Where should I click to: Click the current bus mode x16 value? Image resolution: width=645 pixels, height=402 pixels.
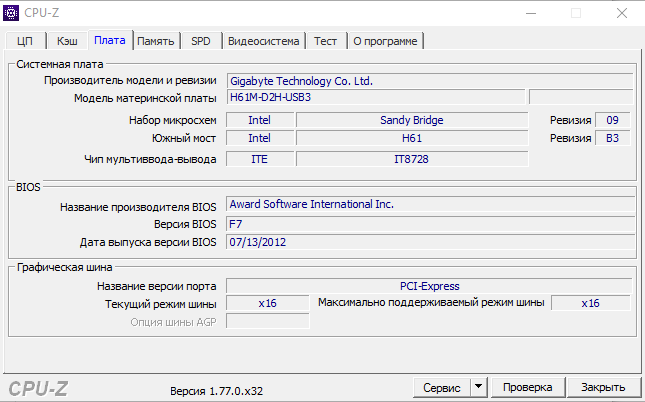click(x=267, y=303)
